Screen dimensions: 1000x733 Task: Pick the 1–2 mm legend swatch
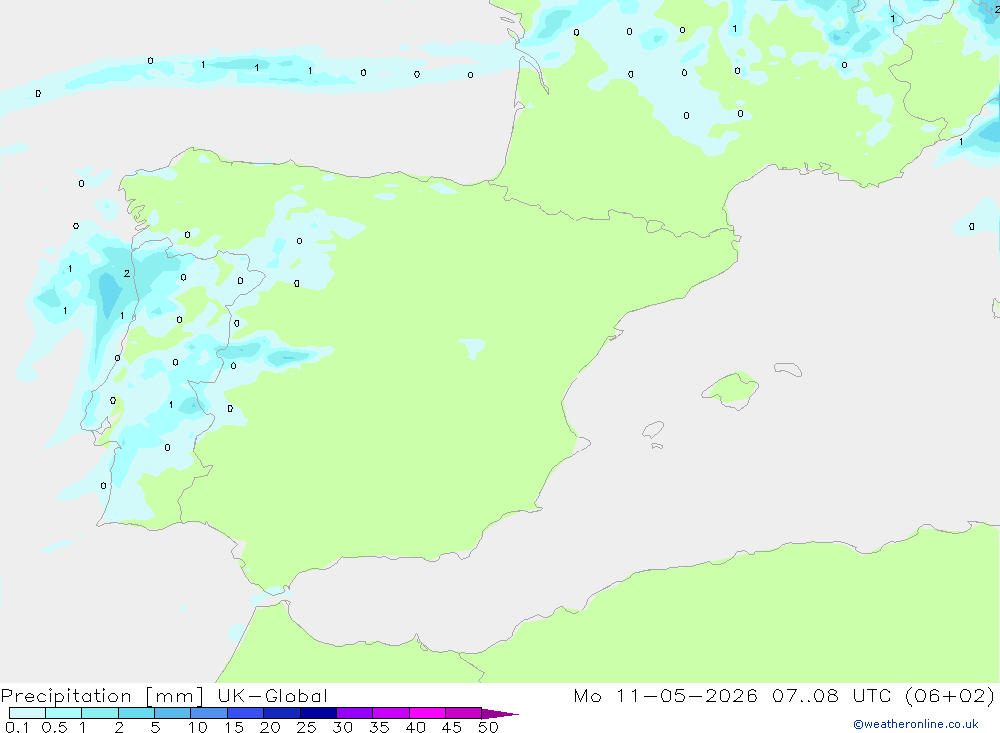click(100, 713)
